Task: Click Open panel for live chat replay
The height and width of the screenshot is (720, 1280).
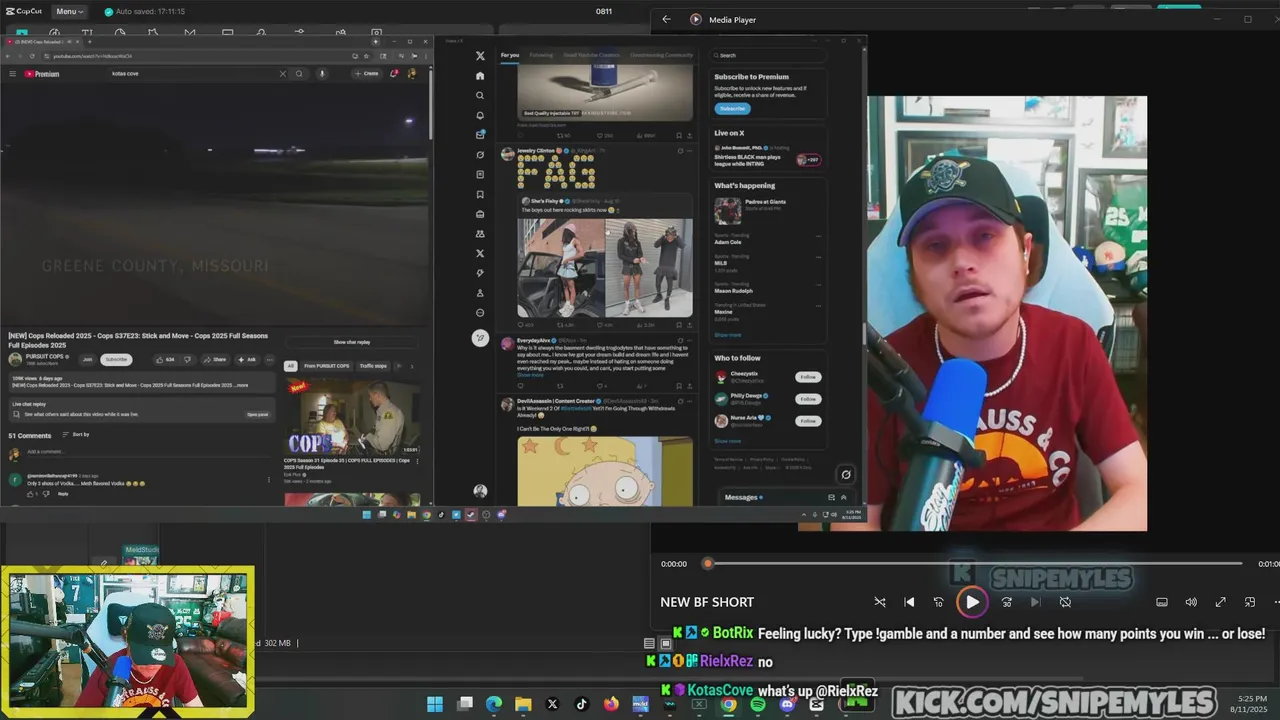Action: click(257, 414)
